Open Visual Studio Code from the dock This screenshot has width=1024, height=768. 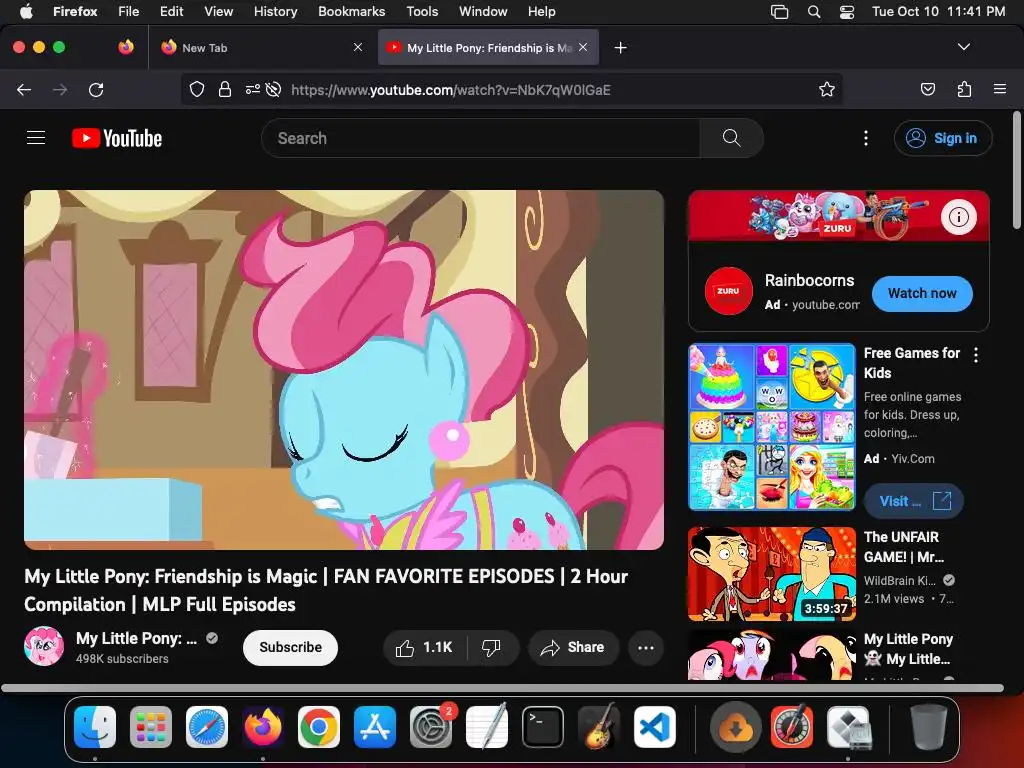[654, 727]
